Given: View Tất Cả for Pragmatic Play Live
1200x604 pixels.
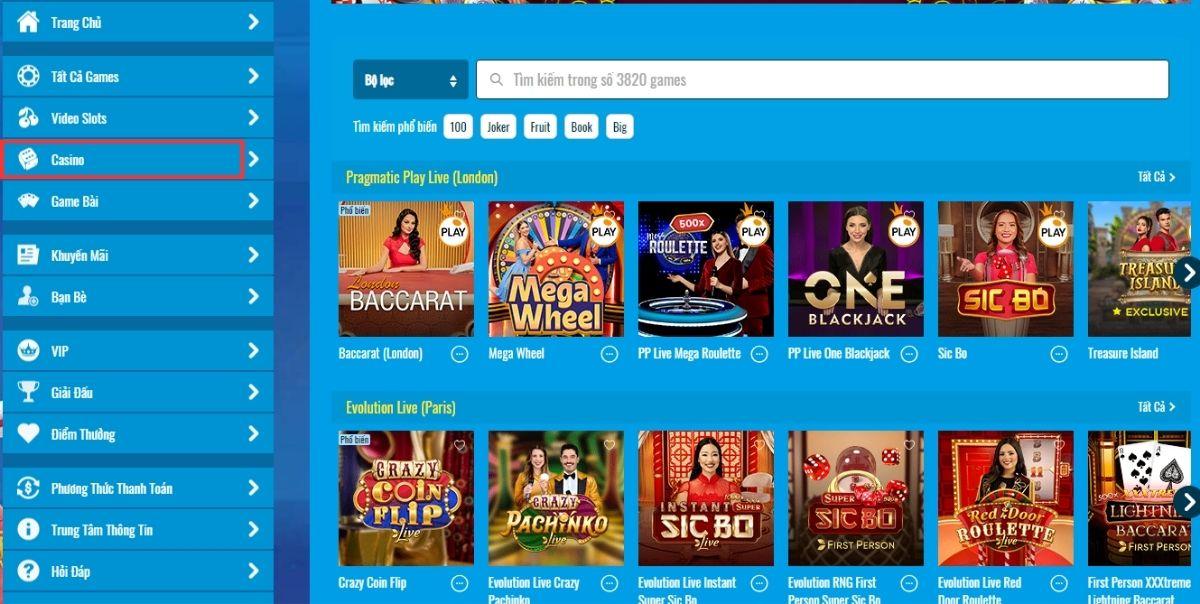Looking at the screenshot, I should (1156, 177).
